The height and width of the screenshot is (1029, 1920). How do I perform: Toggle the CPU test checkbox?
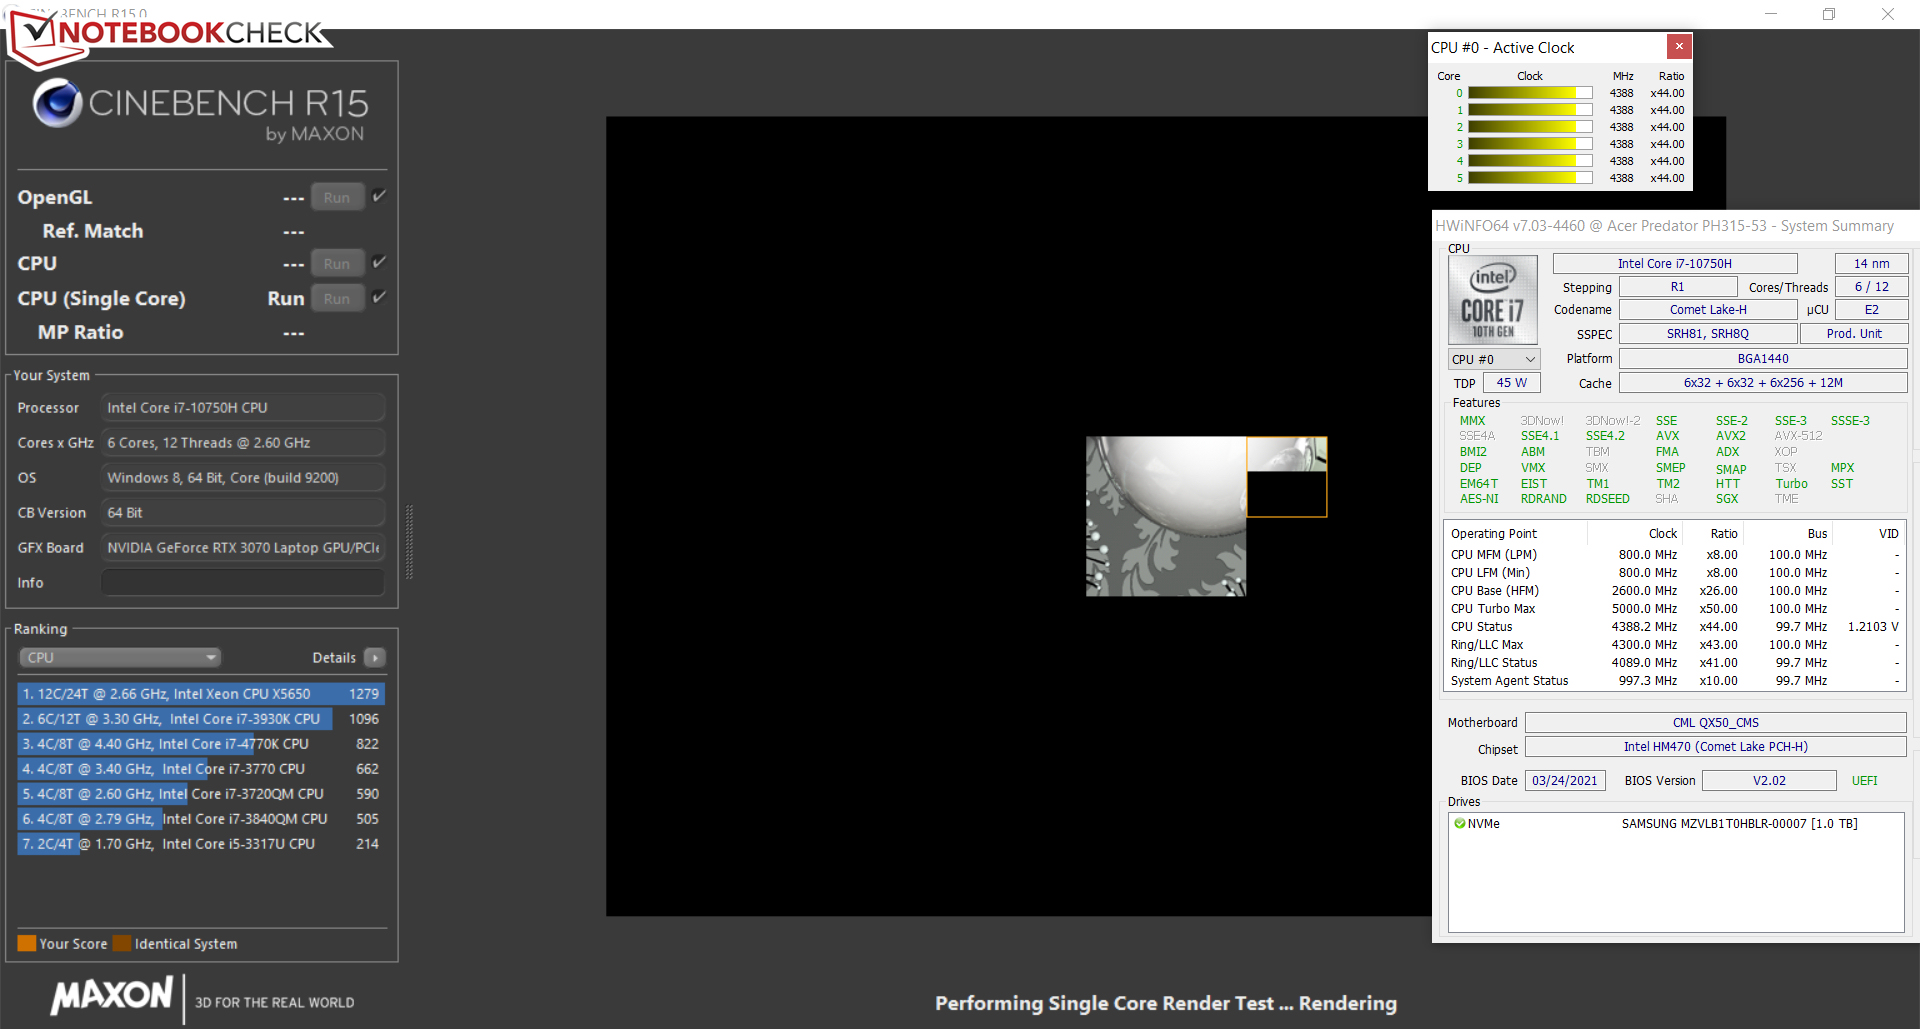click(x=379, y=262)
